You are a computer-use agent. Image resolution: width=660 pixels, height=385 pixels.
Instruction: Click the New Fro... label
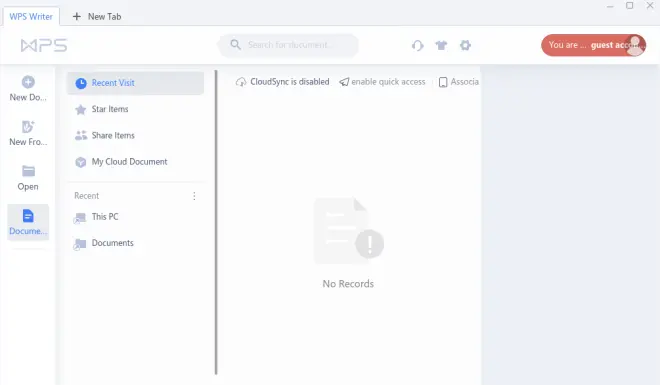click(x=28, y=142)
